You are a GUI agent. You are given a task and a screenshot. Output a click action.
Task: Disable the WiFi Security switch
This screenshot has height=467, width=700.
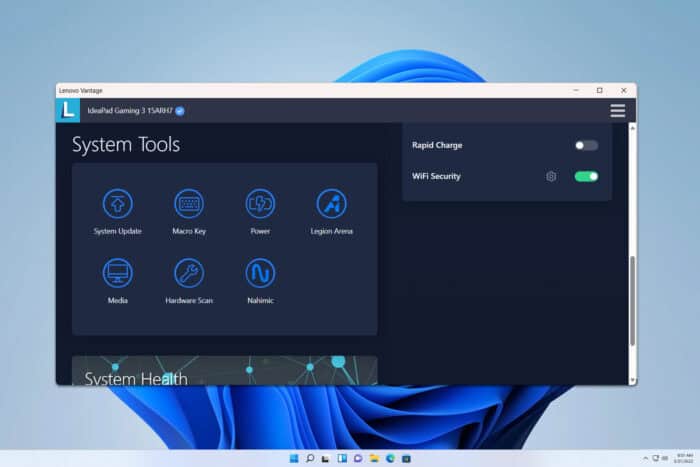pyautogui.click(x=586, y=176)
